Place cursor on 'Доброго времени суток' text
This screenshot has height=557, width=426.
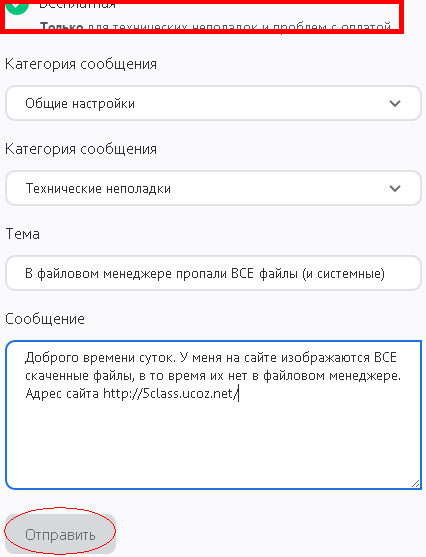[99, 357]
